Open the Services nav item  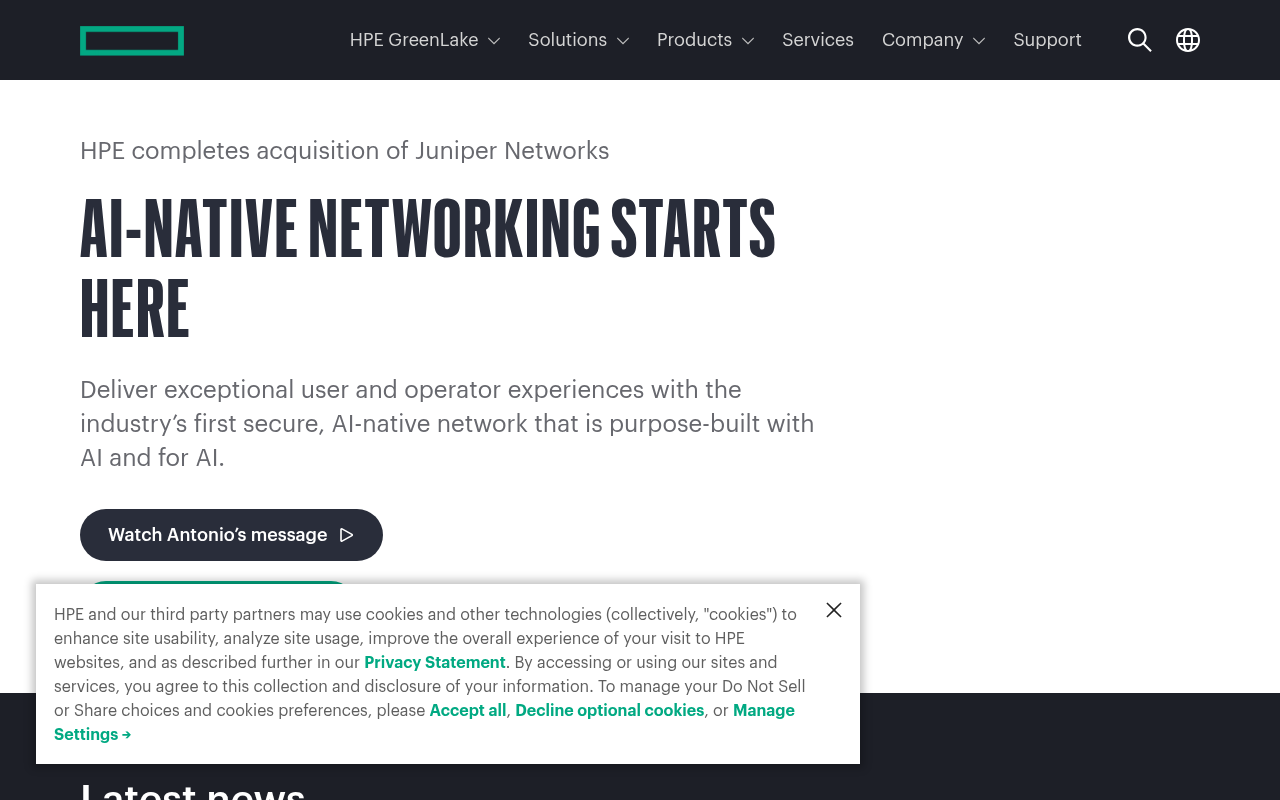tap(818, 40)
